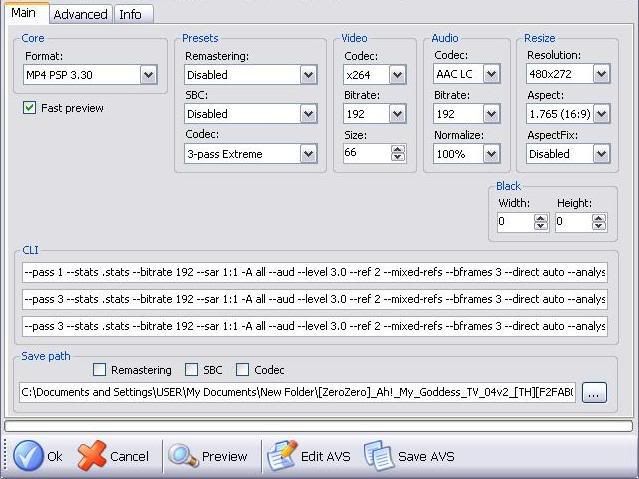Open the Format dropdown MP4 PSP 3.30
Screen dimensions: 639x479
(x=90, y=75)
